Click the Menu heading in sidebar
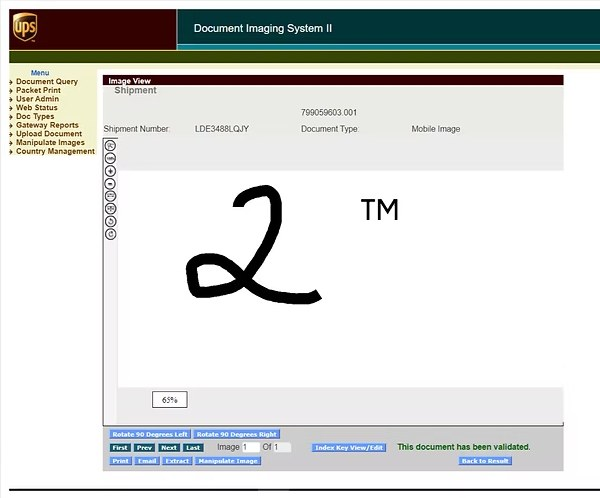The width and height of the screenshot is (600, 498). 40,73
